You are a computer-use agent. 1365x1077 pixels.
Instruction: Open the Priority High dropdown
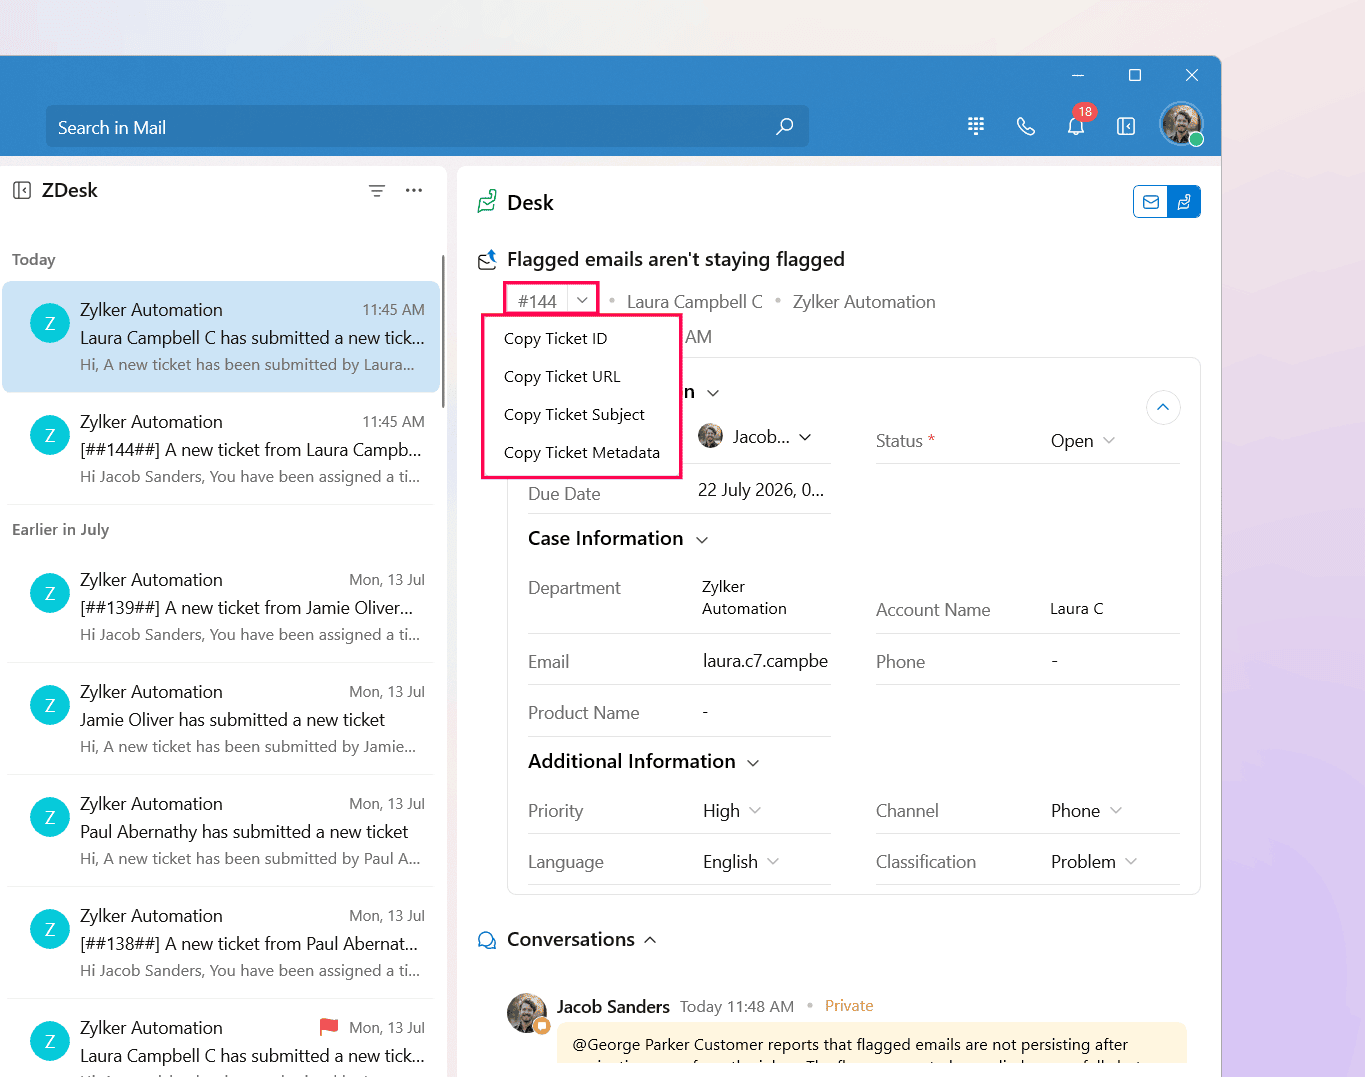pos(755,810)
